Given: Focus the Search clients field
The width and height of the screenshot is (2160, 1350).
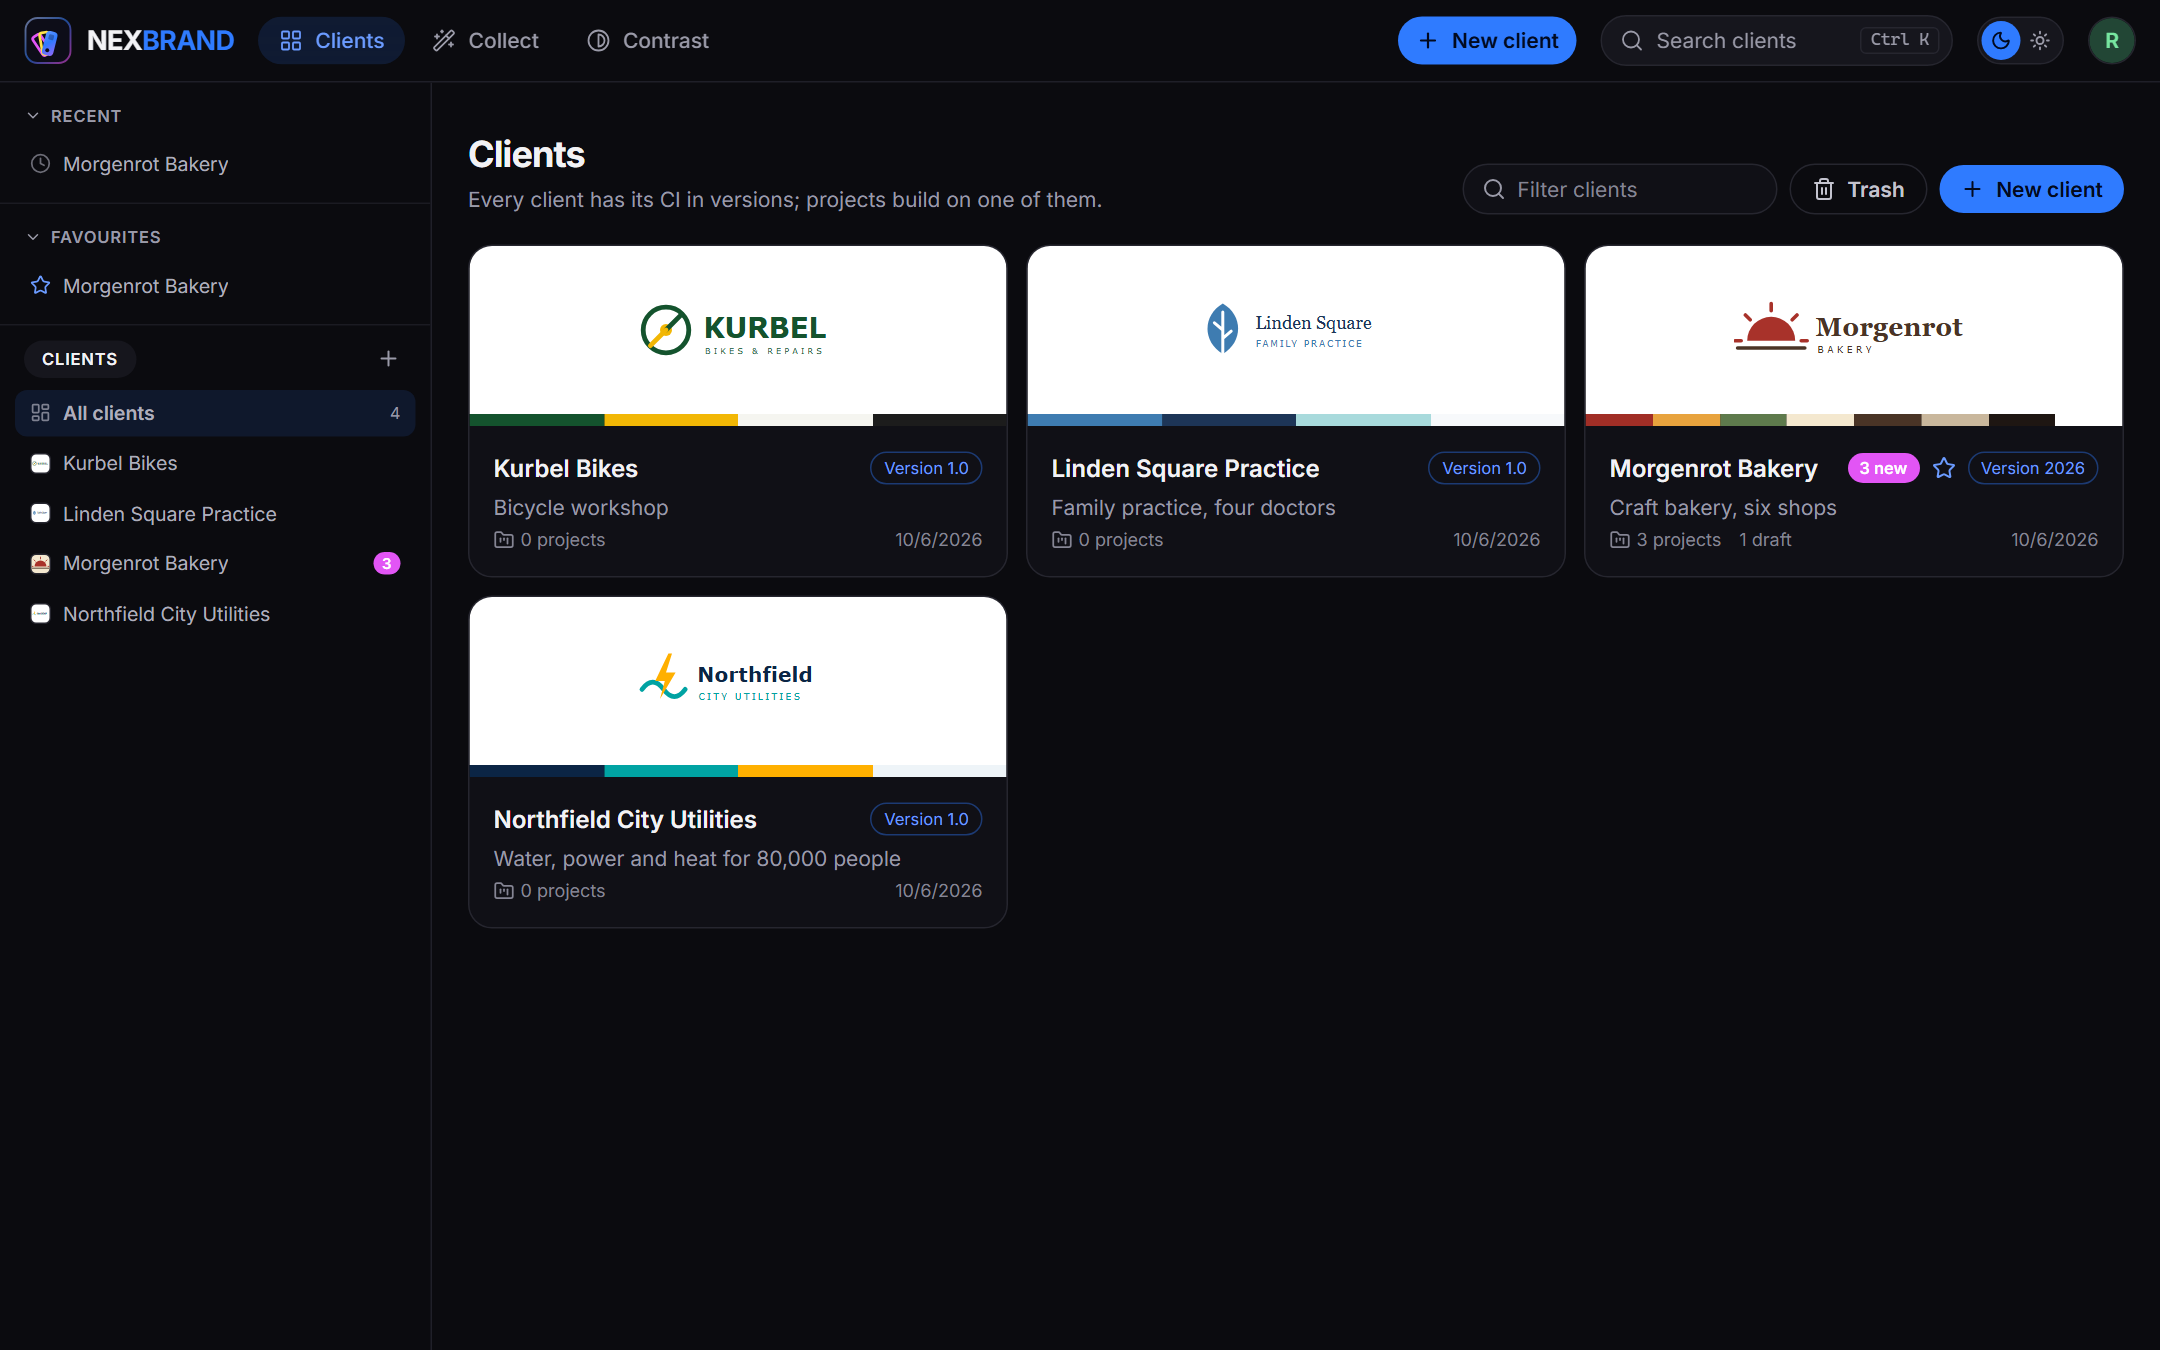Looking at the screenshot, I should [x=1776, y=41].
